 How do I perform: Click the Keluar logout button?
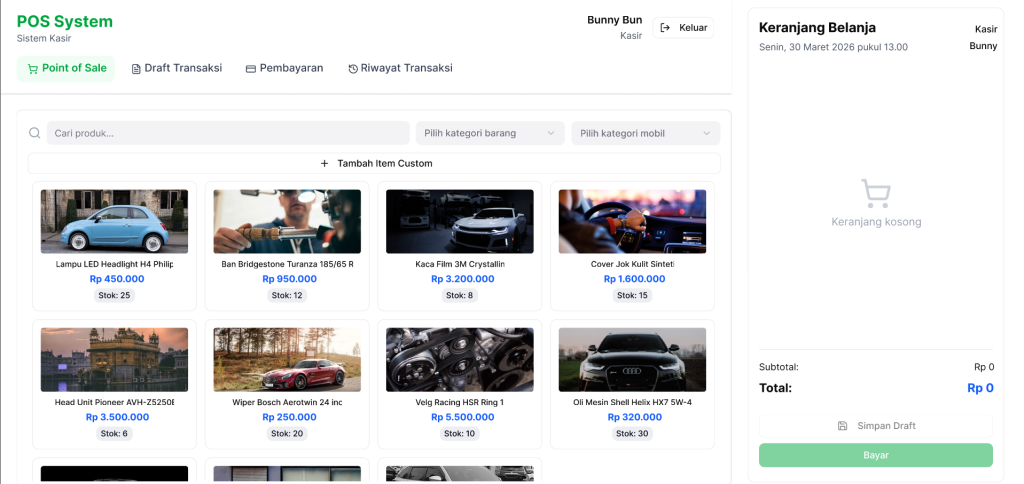683,27
